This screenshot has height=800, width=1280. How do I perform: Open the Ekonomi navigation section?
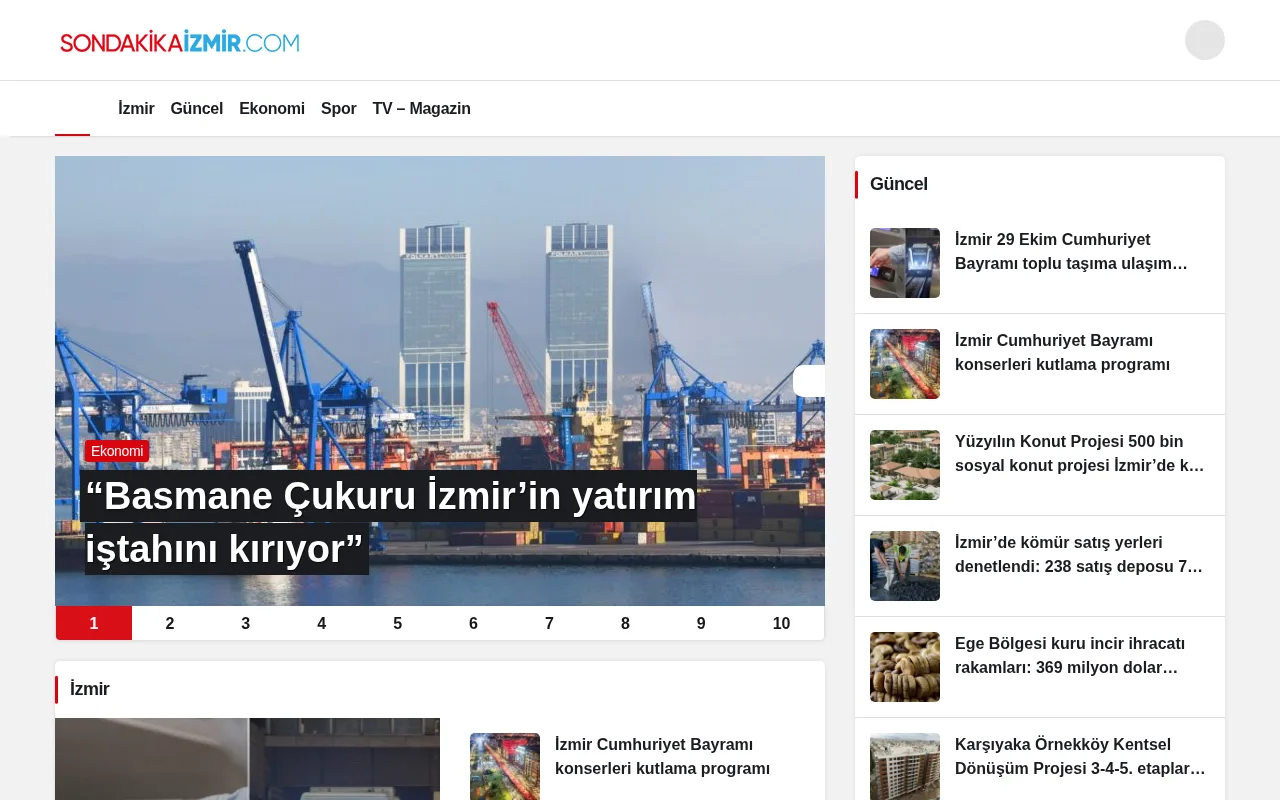(272, 108)
